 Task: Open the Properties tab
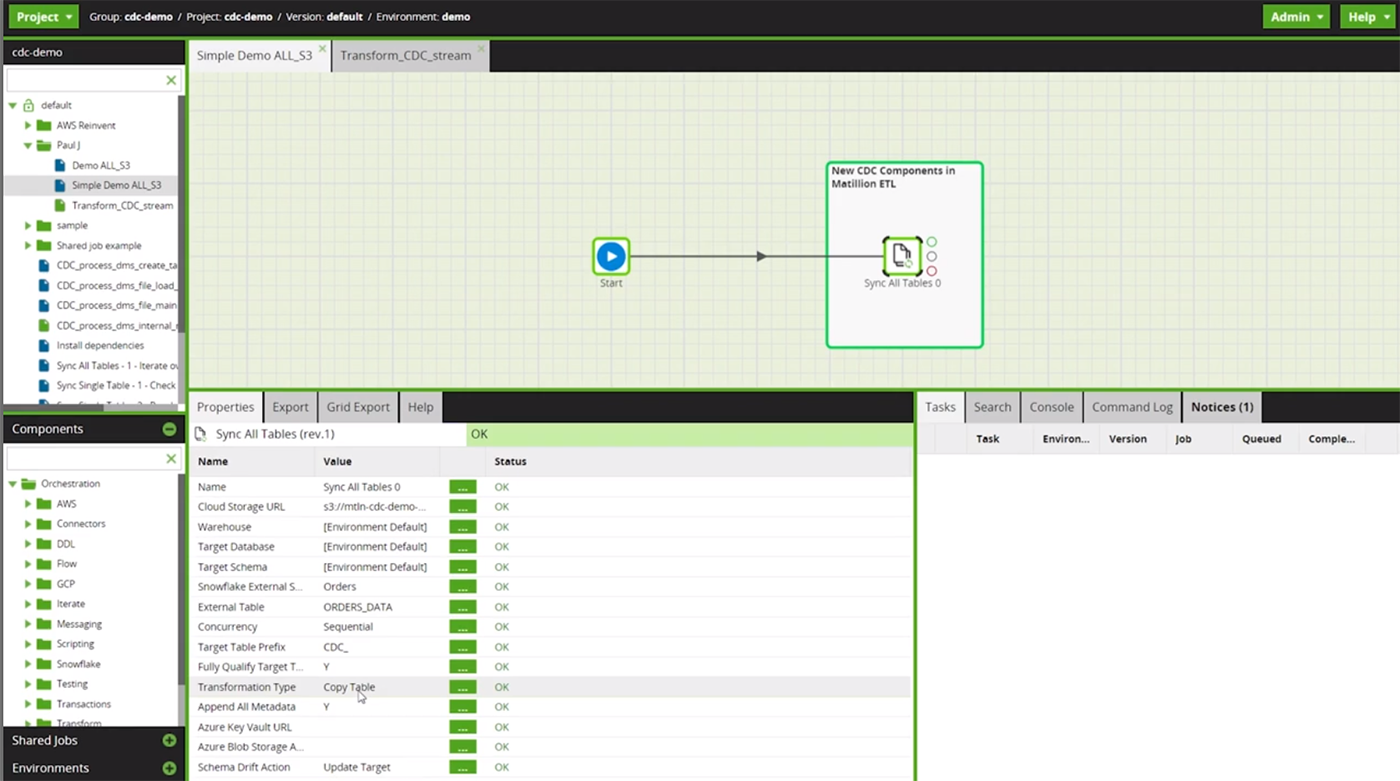[225, 407]
